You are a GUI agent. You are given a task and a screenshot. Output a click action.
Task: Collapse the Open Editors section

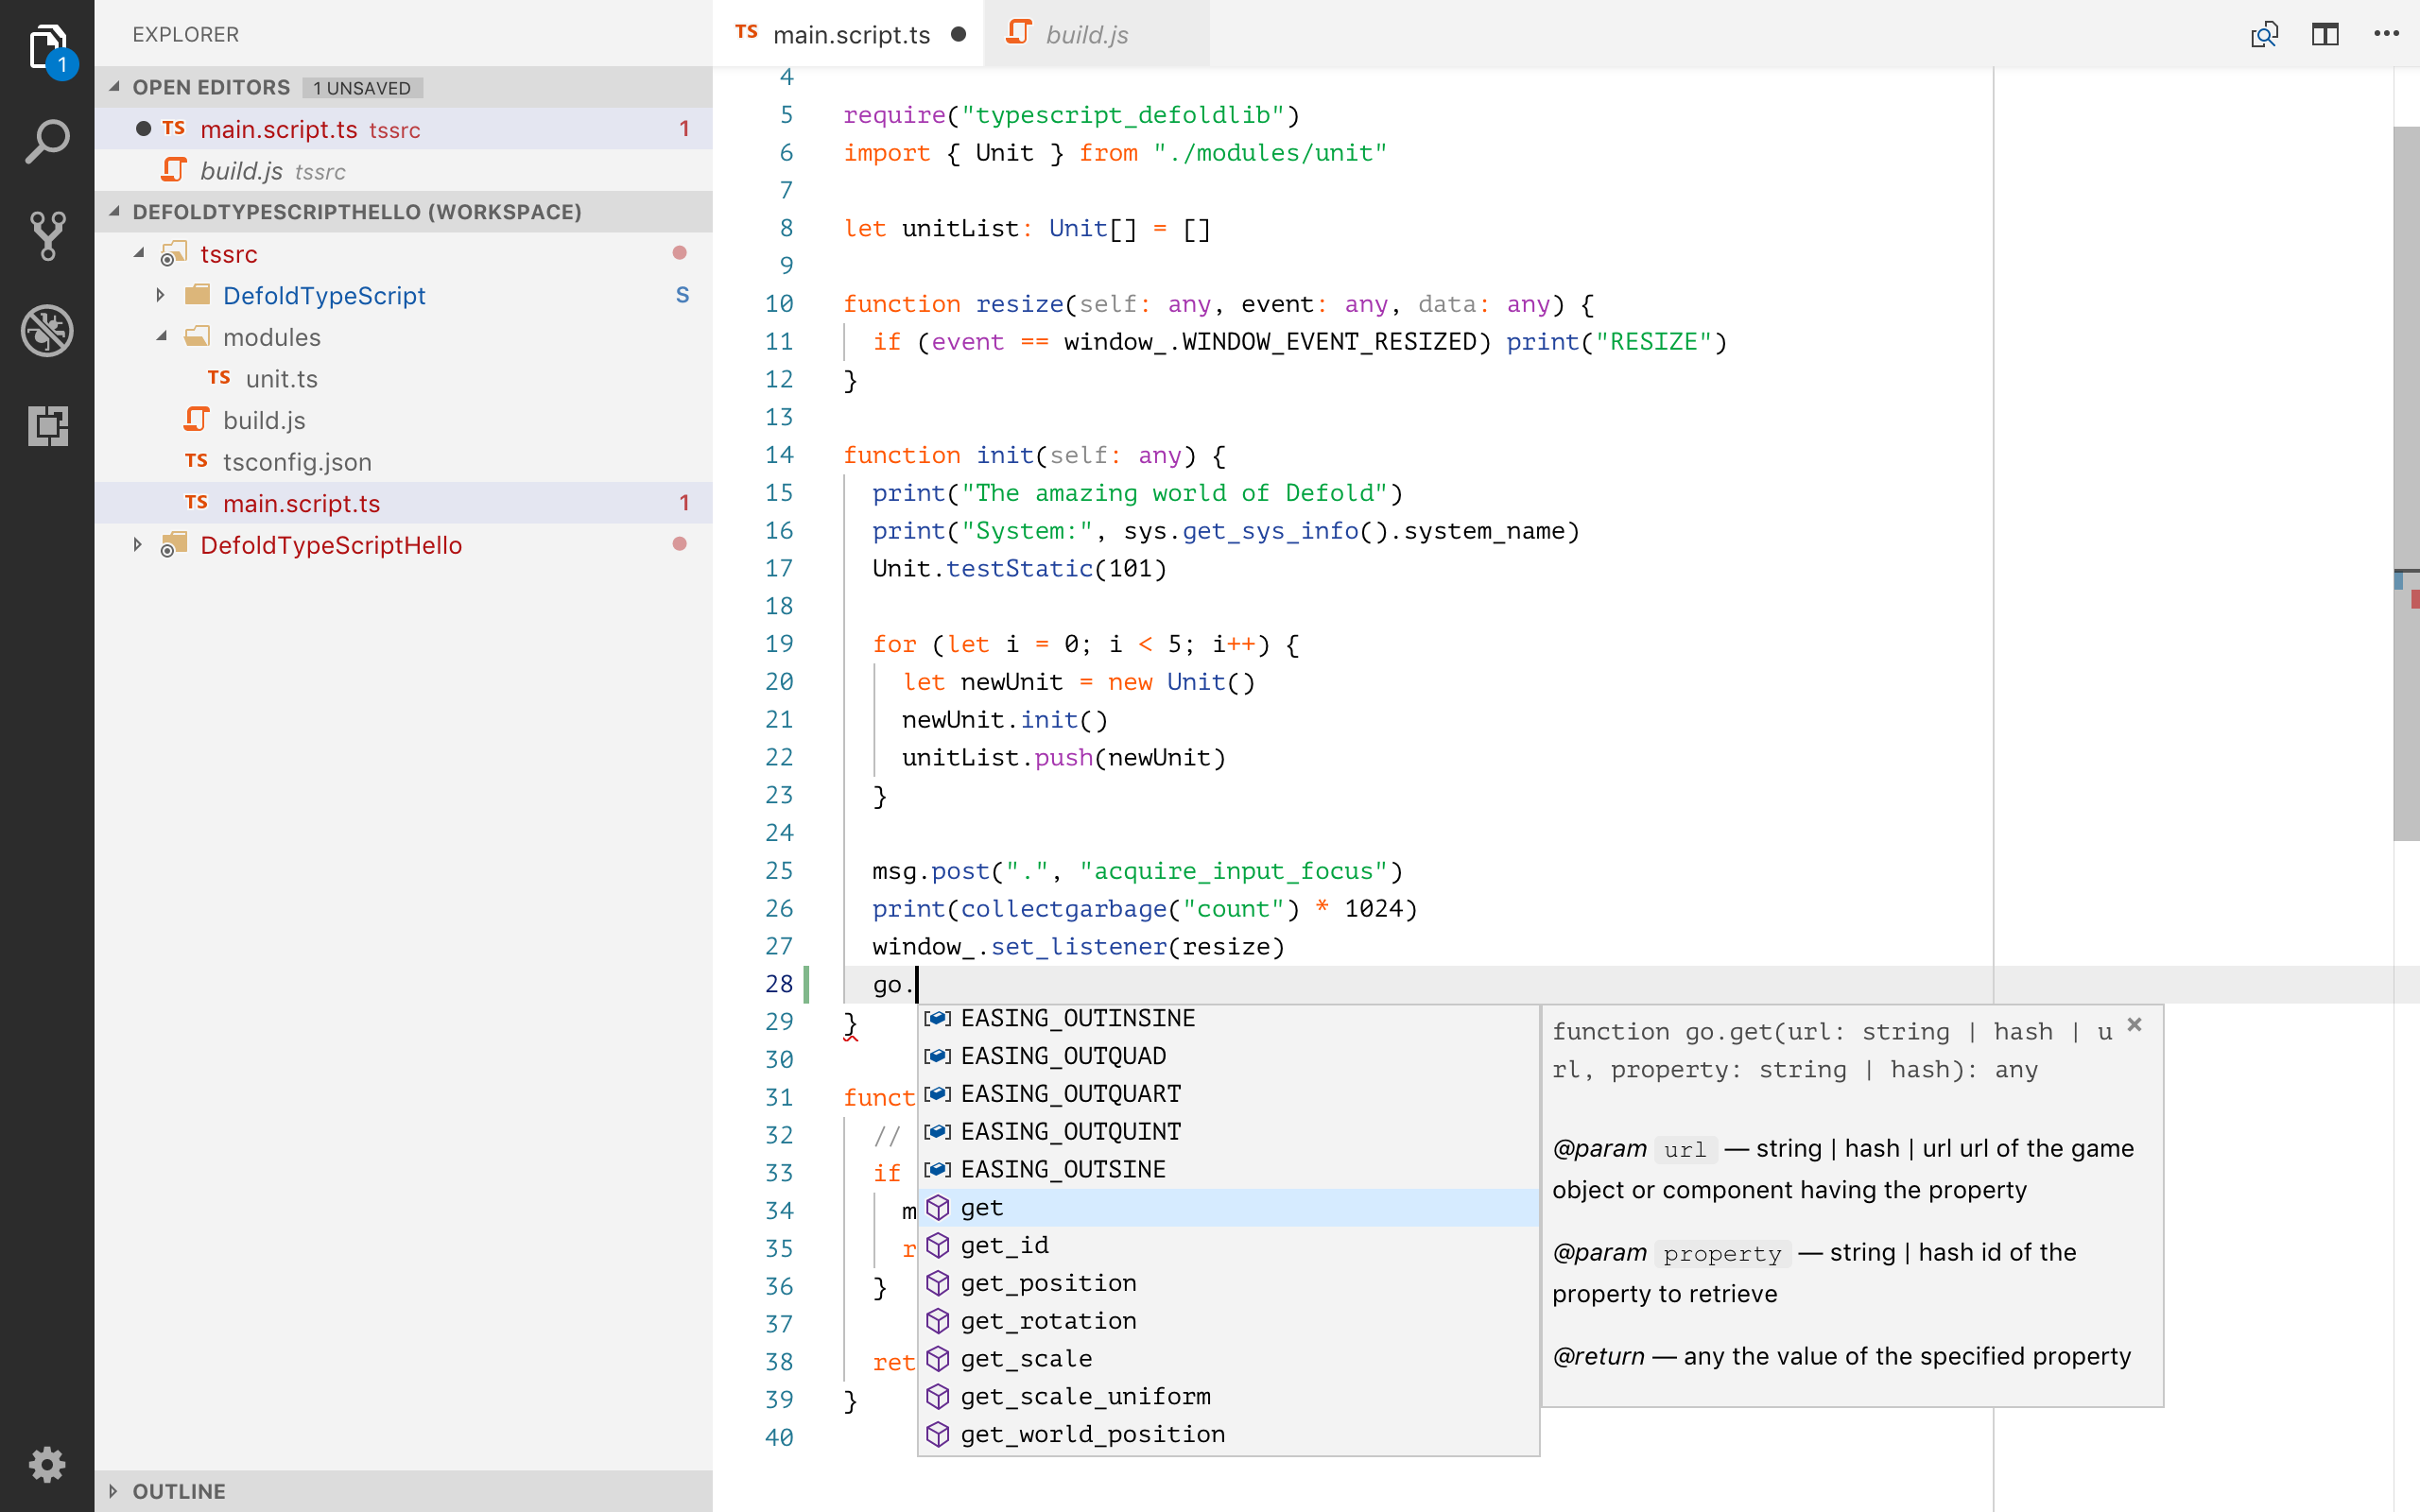tap(114, 87)
